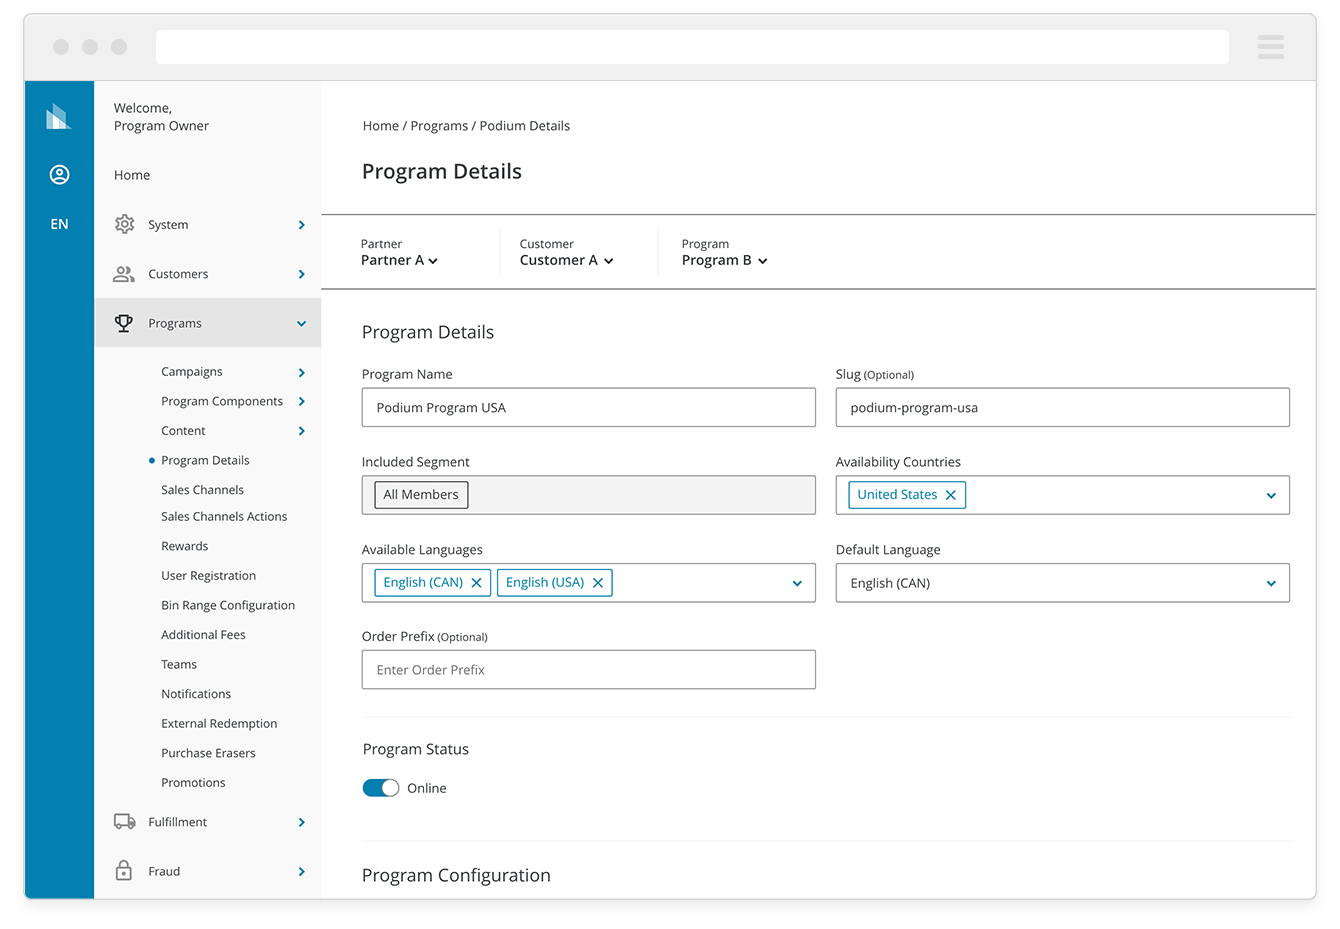Image resolution: width=1340 pixels, height=929 pixels.
Task: Click the Home breadcrumb link
Action: 380,126
